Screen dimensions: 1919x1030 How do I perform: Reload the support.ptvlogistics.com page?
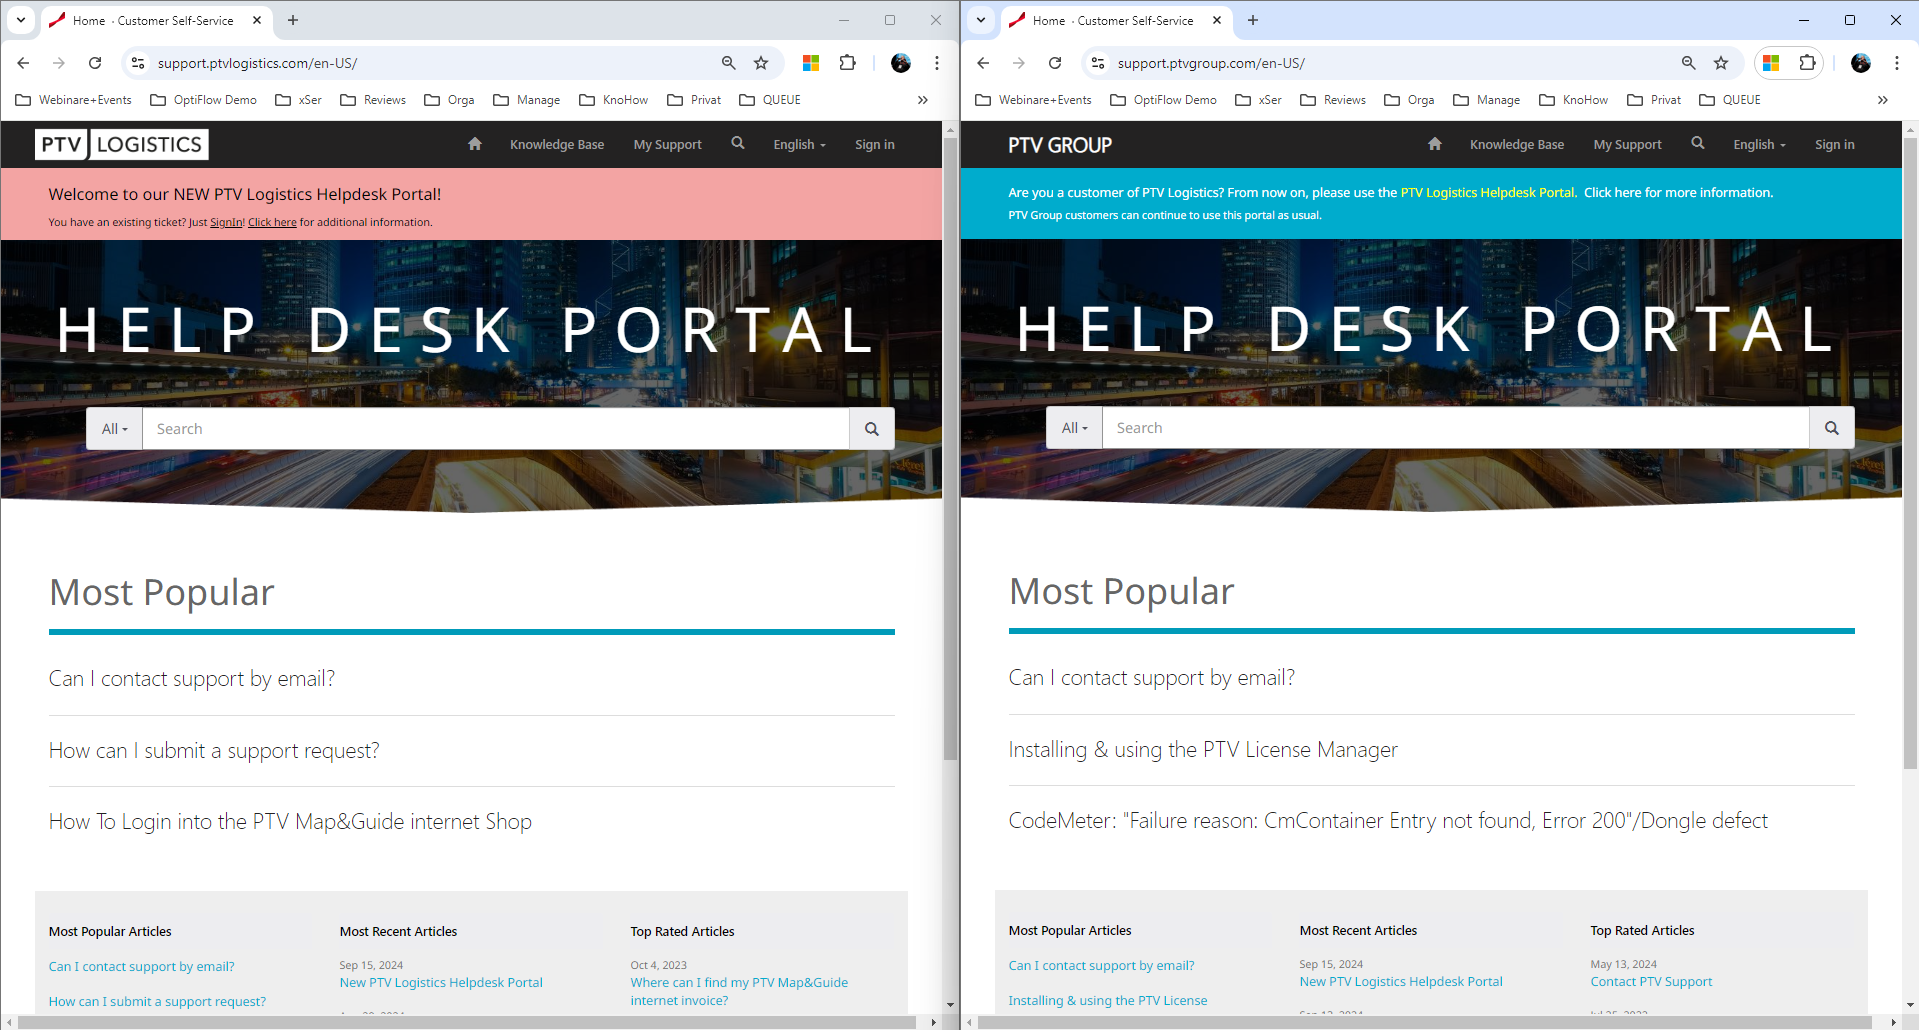pos(95,63)
